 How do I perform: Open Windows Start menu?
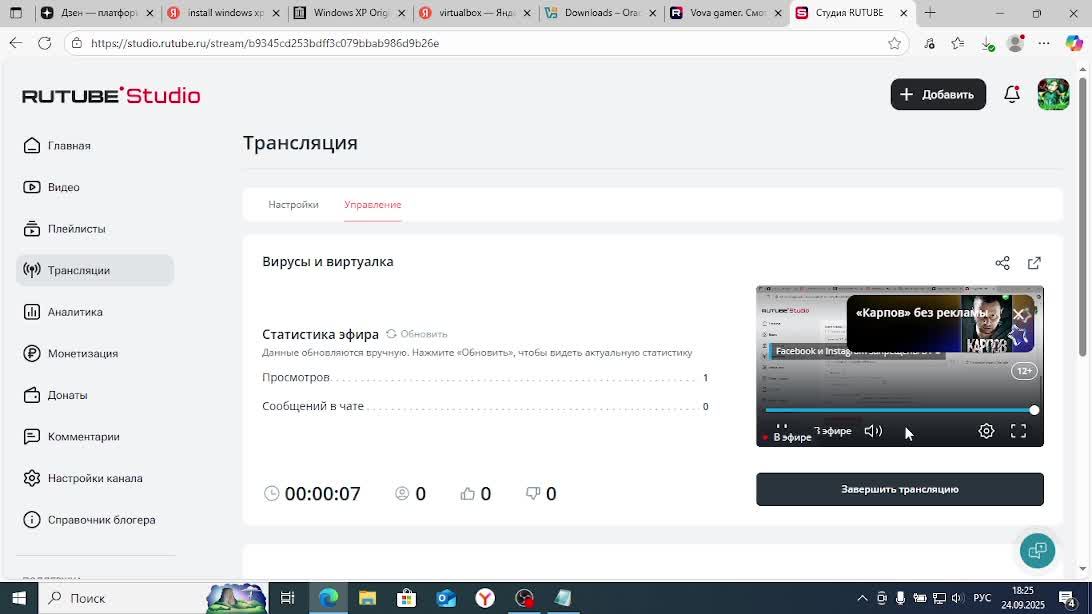[x=19, y=598]
